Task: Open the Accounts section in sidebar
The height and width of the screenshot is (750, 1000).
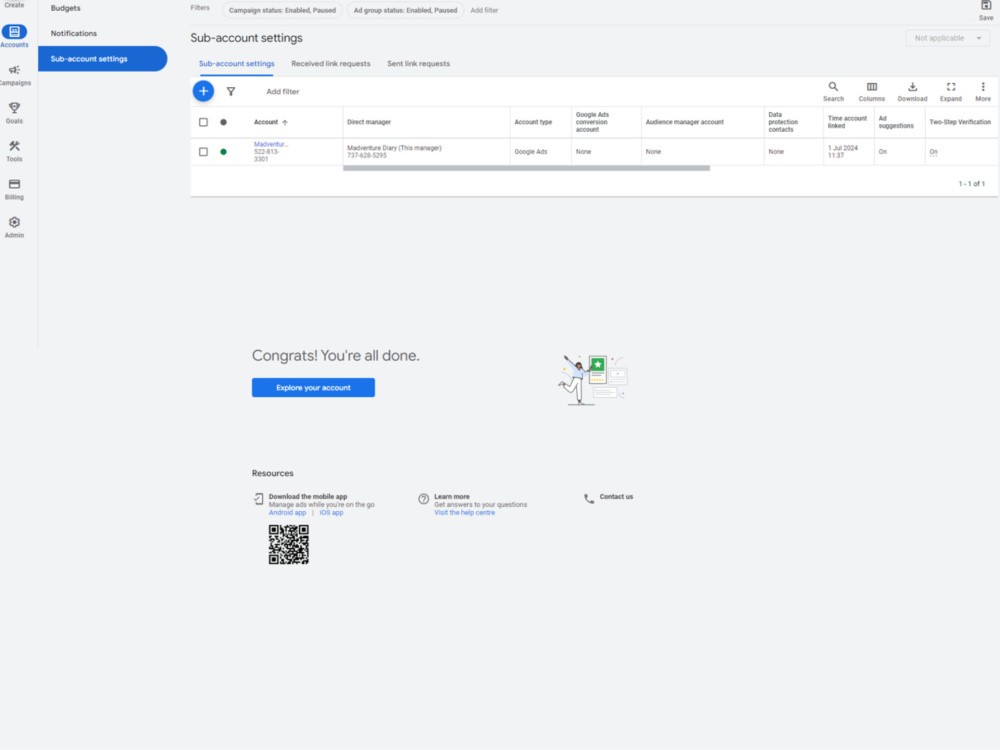Action: 14,36
